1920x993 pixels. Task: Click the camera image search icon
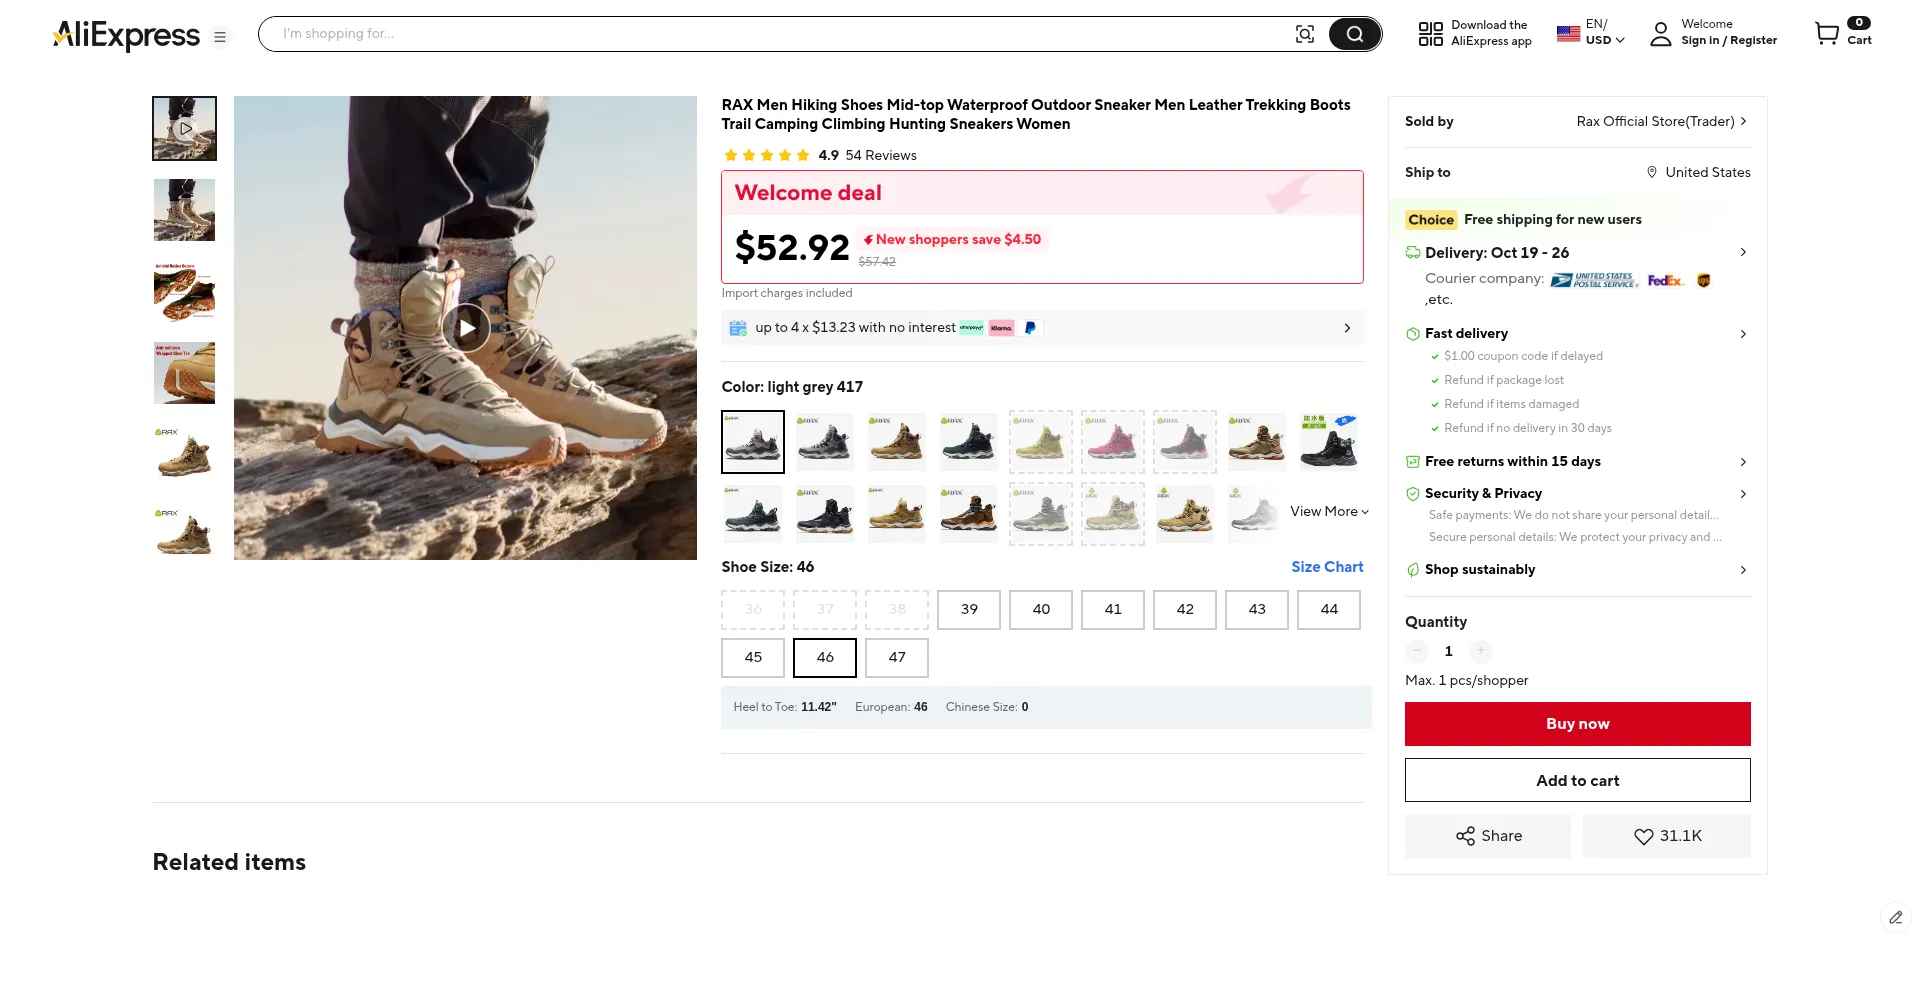point(1304,34)
